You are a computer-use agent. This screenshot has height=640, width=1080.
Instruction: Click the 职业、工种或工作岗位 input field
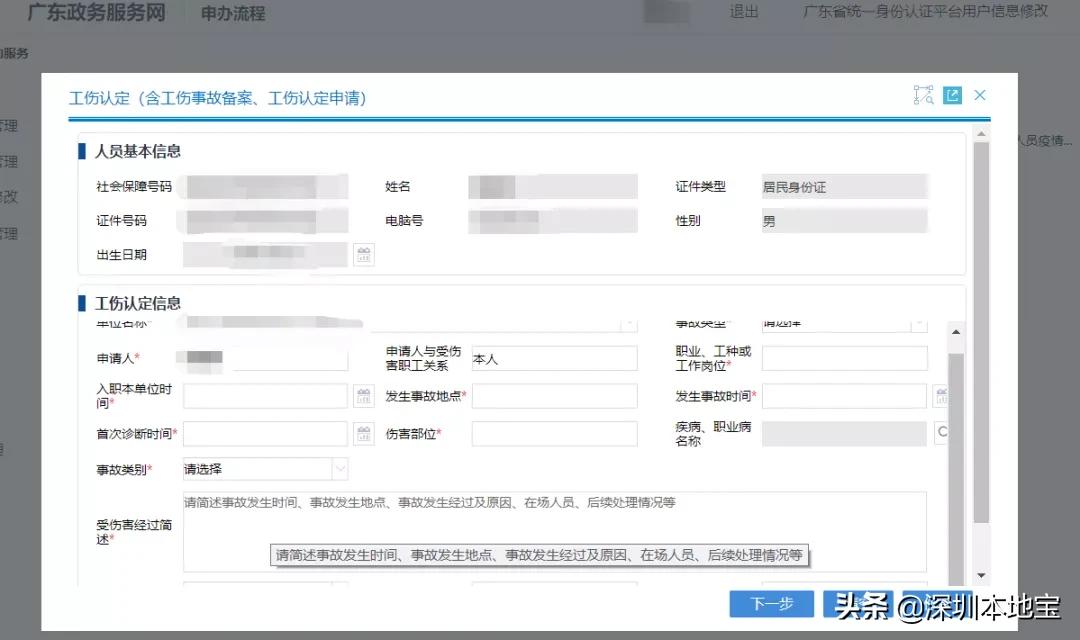point(845,358)
